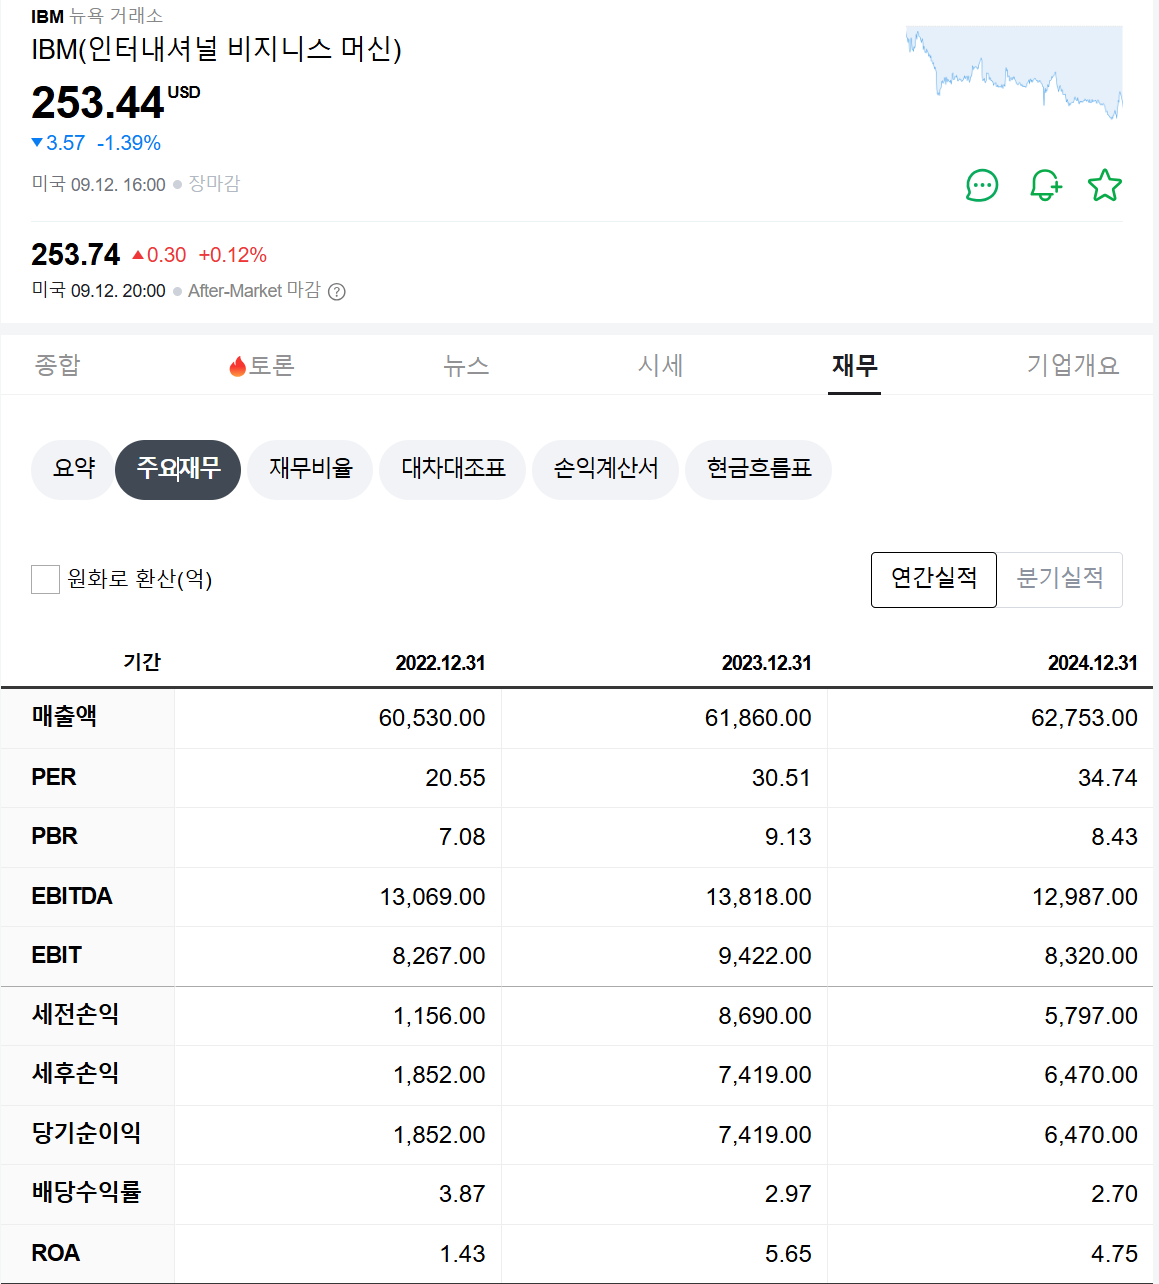
Task: Open the 뉴스 tab
Action: pos(466,366)
